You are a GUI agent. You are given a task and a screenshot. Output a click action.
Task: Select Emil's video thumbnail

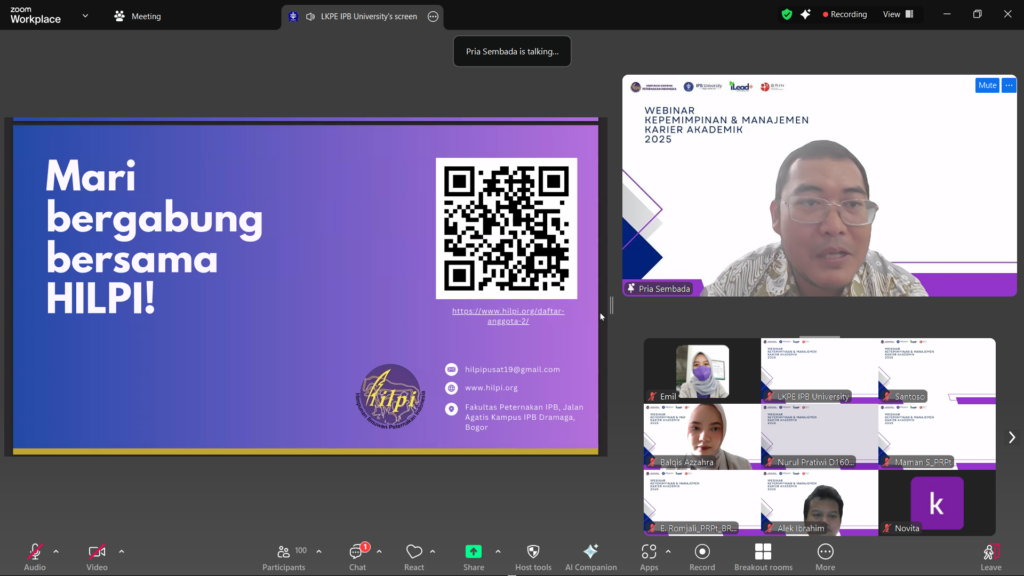702,370
